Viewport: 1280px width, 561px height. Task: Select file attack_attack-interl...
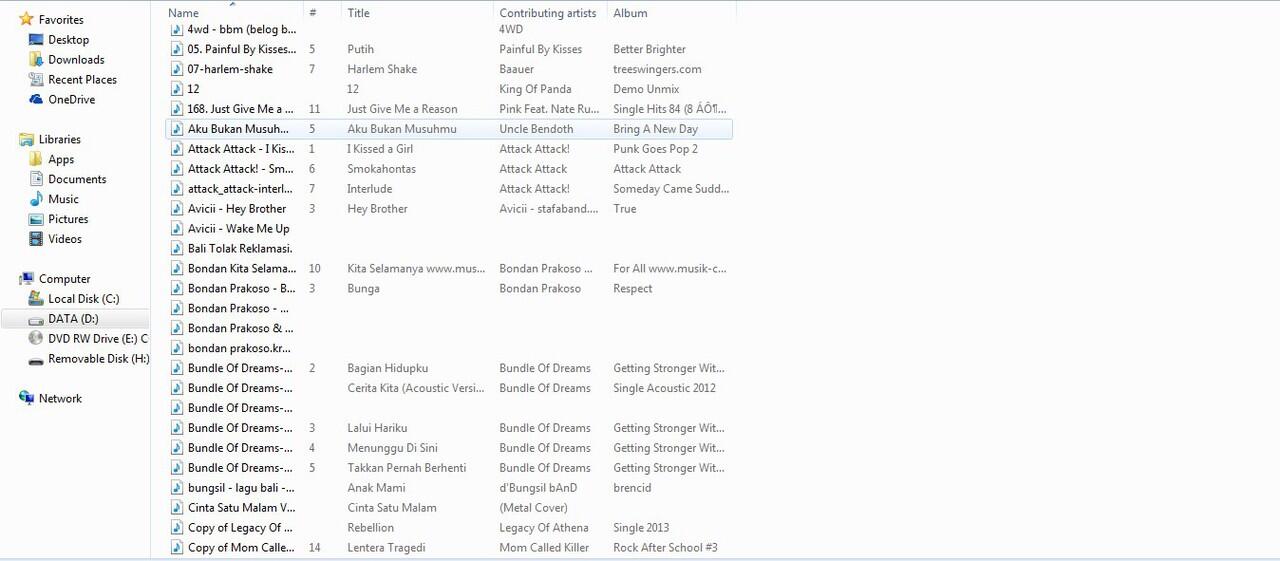[240, 189]
